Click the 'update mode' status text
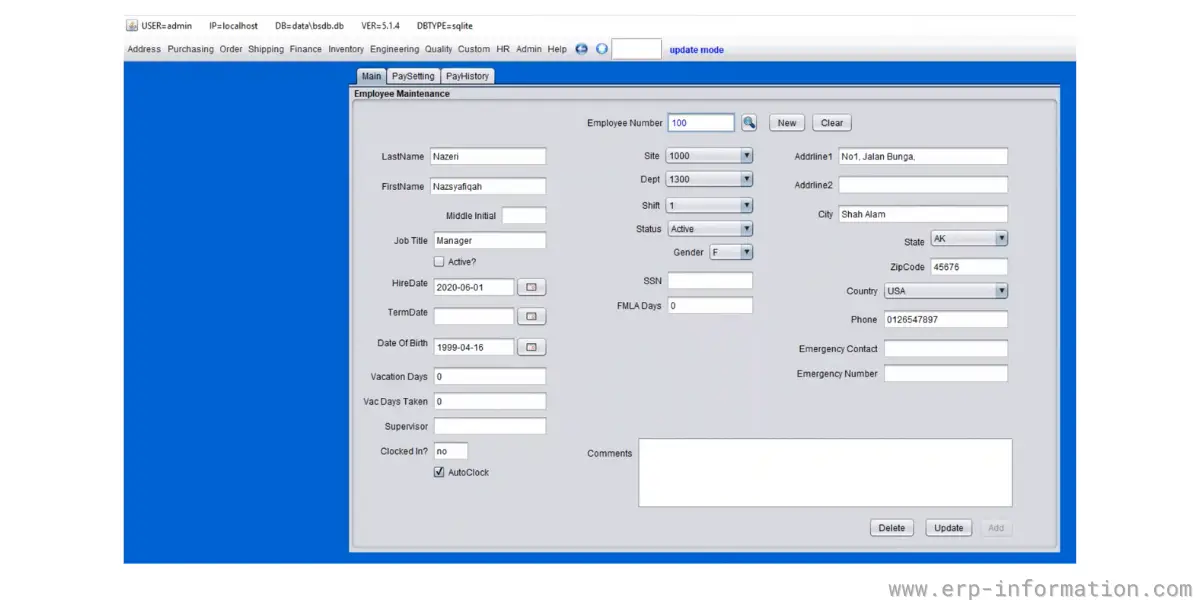Image resolution: width=1200 pixels, height=600 pixels. click(x=697, y=50)
